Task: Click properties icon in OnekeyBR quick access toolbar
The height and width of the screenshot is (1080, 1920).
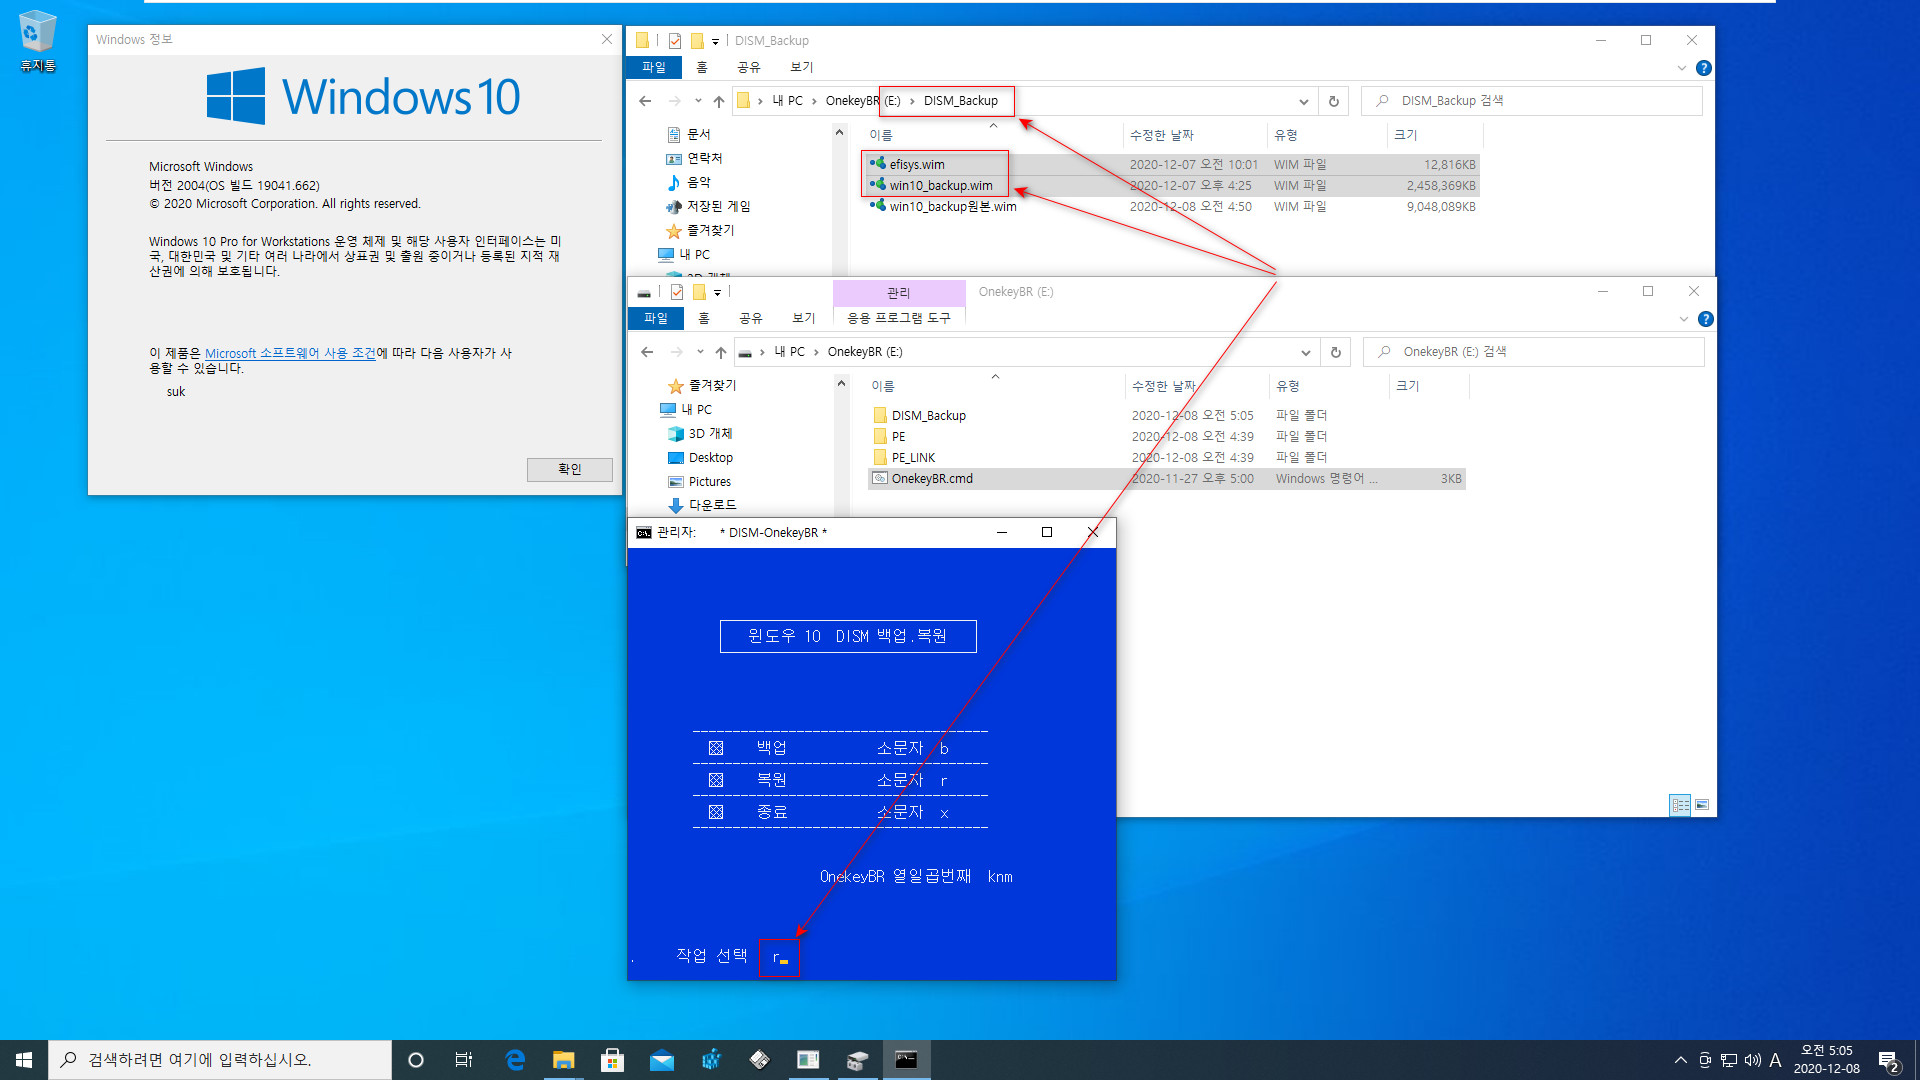Action: pos(677,292)
